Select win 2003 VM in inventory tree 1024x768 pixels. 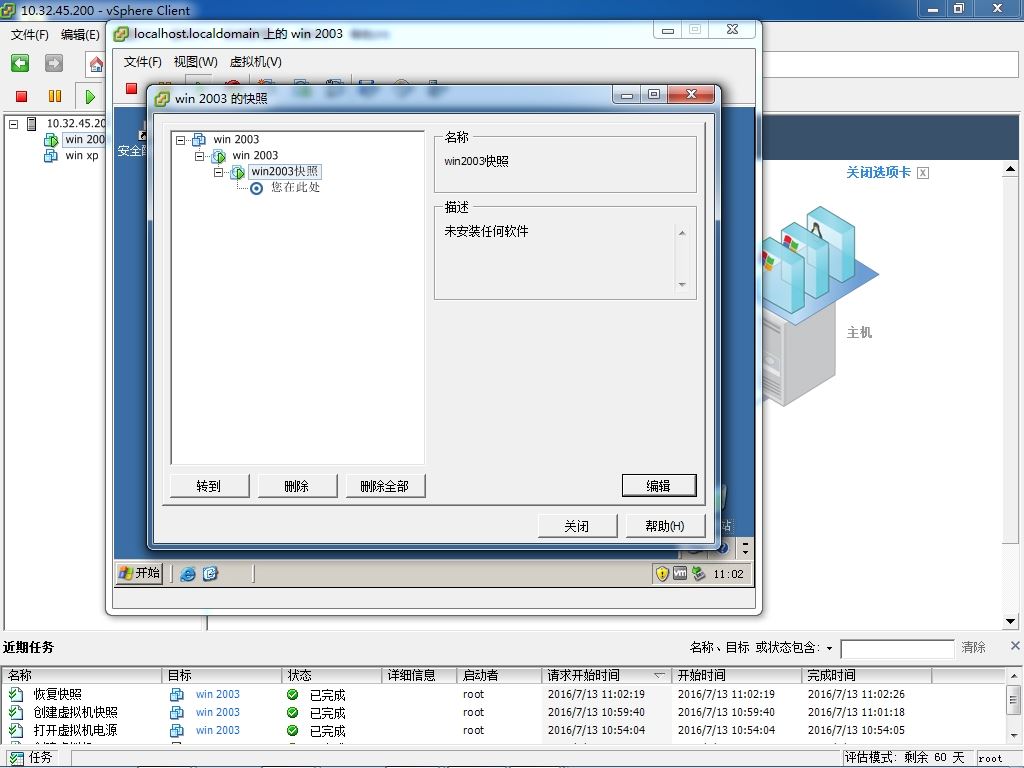(84, 139)
